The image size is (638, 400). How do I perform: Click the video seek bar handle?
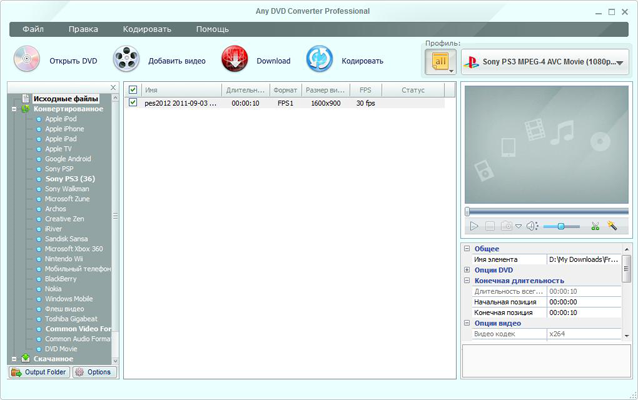pyautogui.click(x=468, y=211)
